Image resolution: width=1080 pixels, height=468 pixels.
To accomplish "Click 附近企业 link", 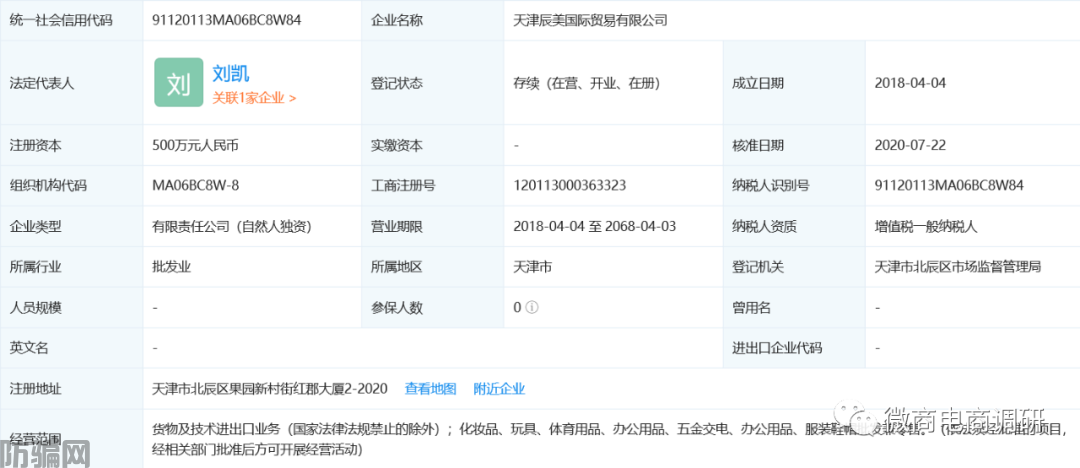I will click(499, 389).
